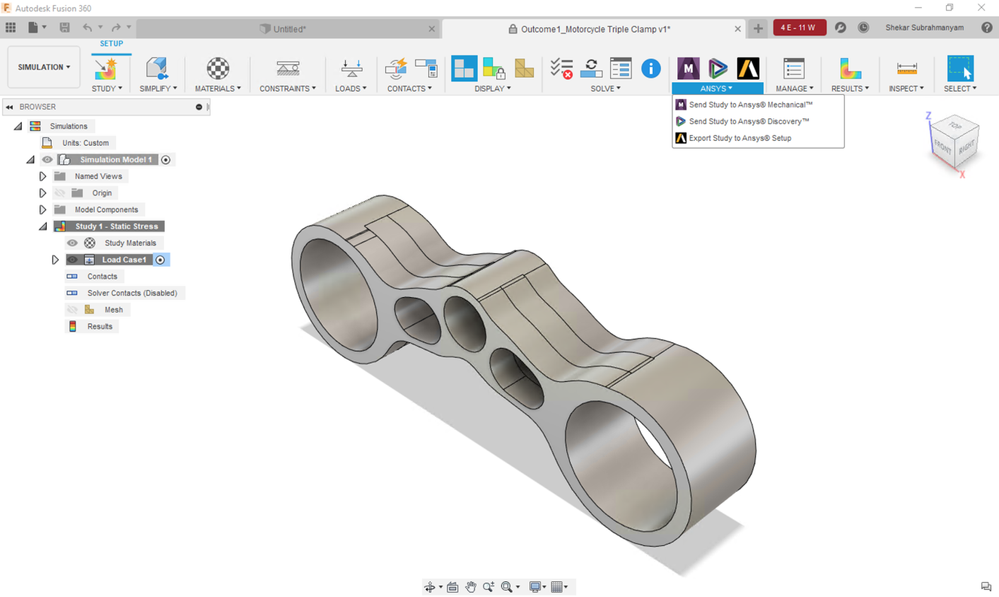Select the SETUP ribbon tab

111,43
